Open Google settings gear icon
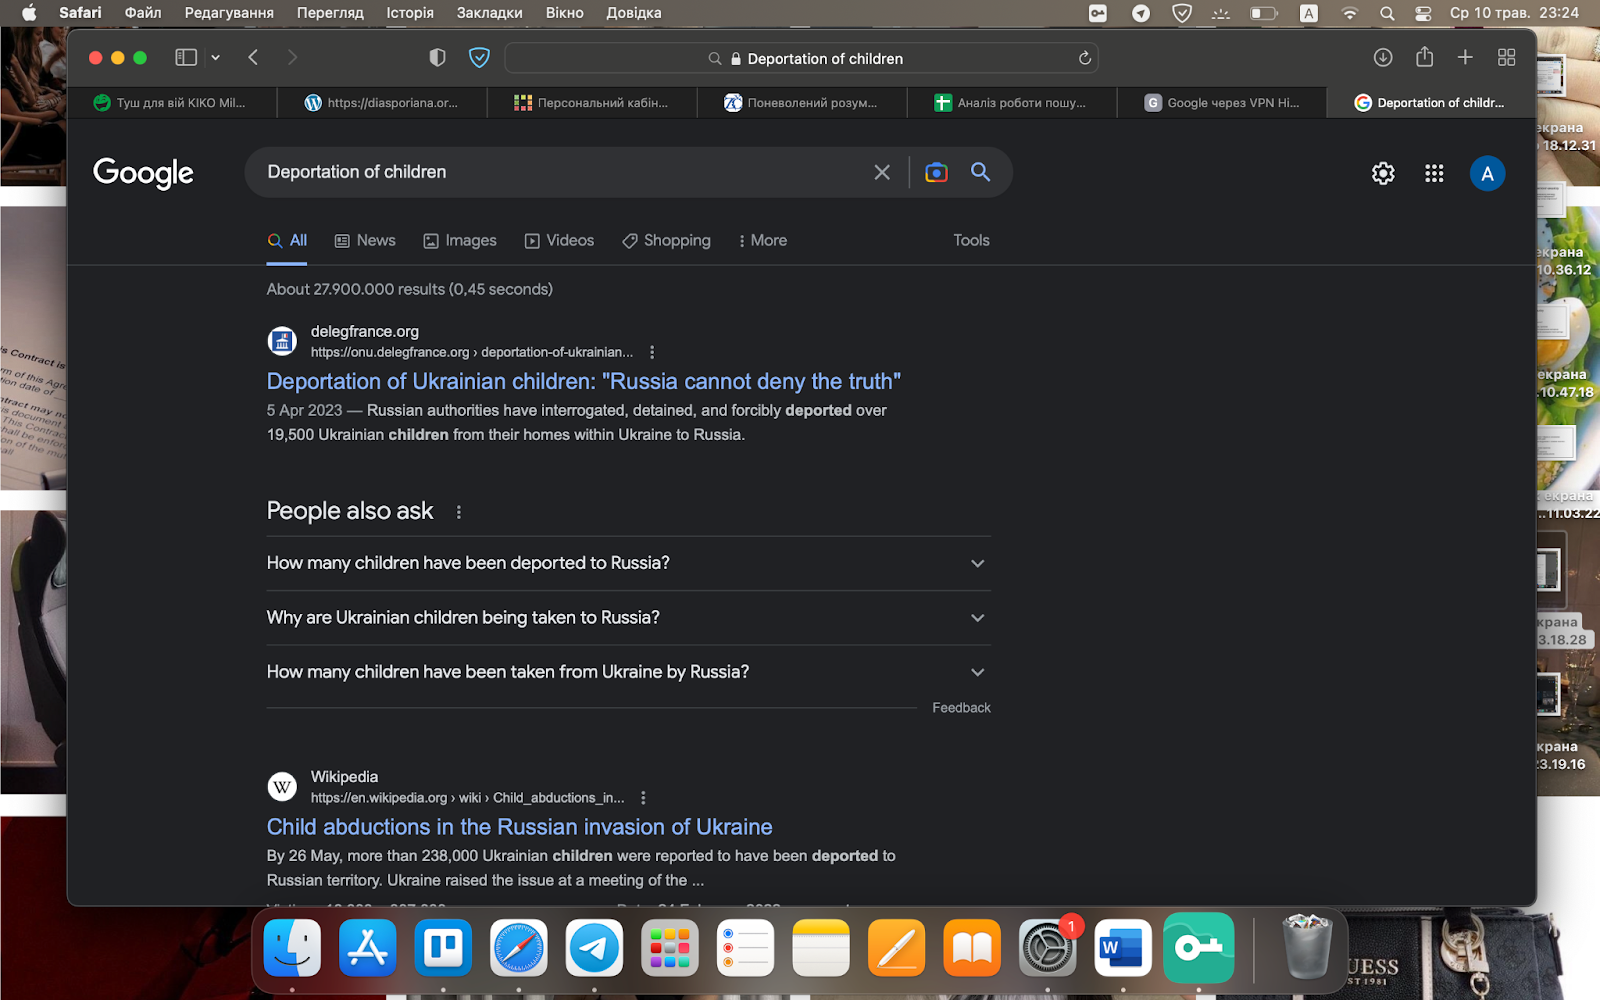The height and width of the screenshot is (1000, 1600). click(1382, 174)
